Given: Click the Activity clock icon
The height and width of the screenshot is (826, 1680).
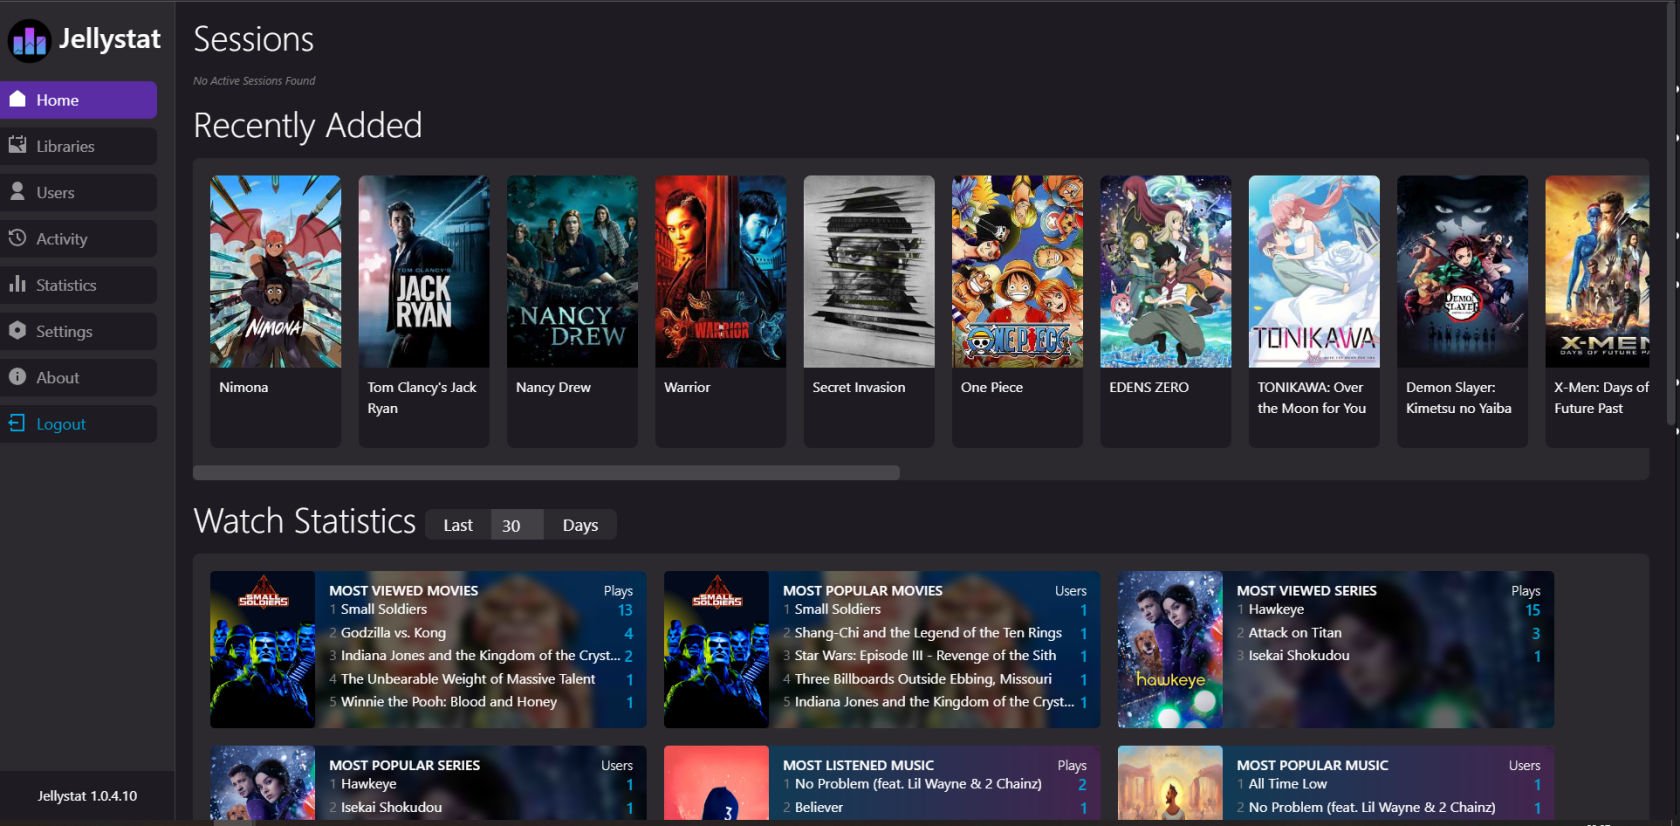Looking at the screenshot, I should [17, 238].
